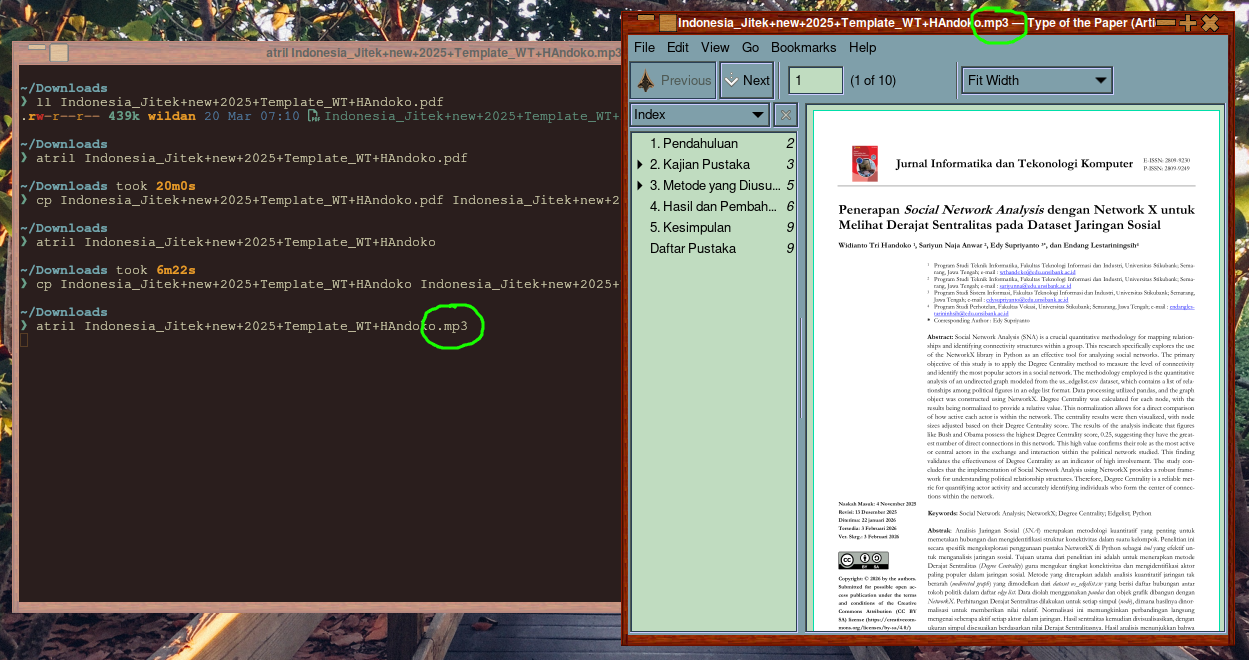Open the File menu

(644, 47)
